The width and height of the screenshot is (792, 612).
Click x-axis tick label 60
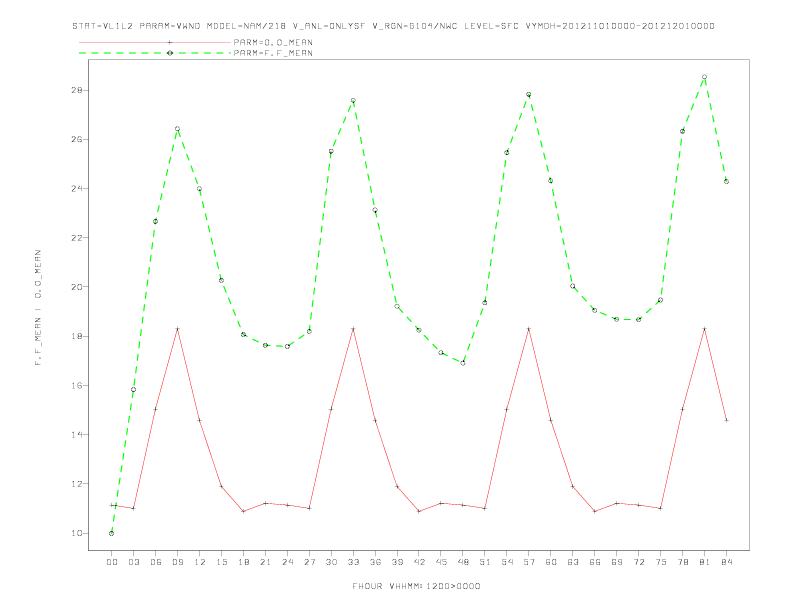551,562
